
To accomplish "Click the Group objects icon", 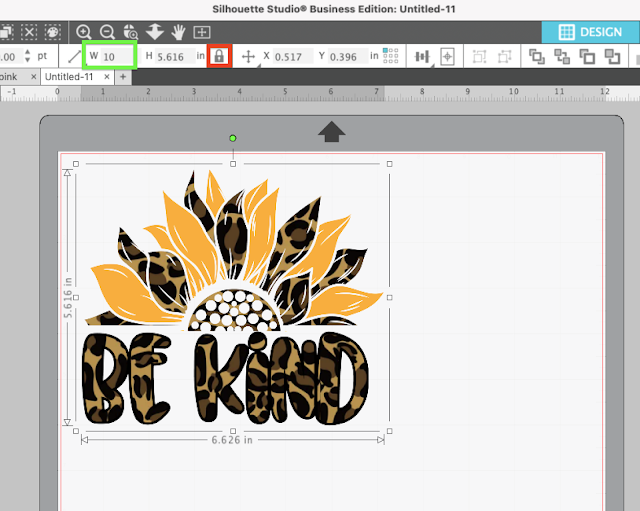I will pyautogui.click(x=479, y=56).
